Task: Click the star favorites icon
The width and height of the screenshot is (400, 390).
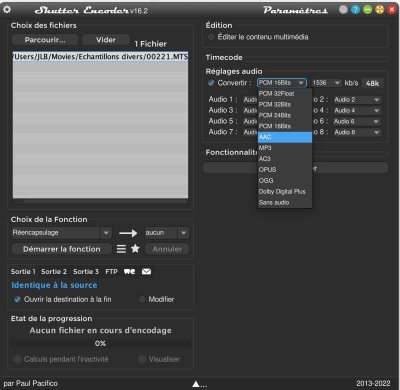Action: tap(135, 249)
